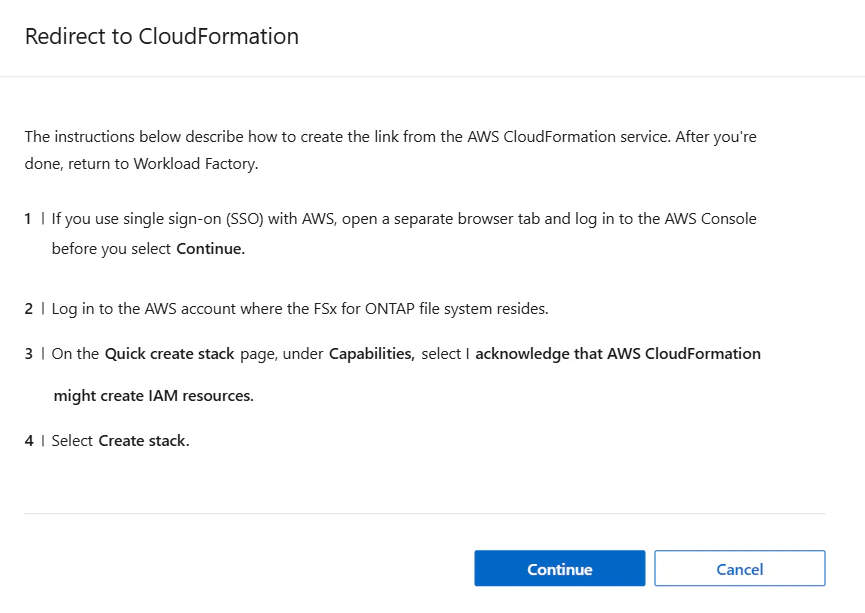The image size is (865, 613).
Task: Click the bold 'might create IAM resources.' text
Action: click(153, 396)
